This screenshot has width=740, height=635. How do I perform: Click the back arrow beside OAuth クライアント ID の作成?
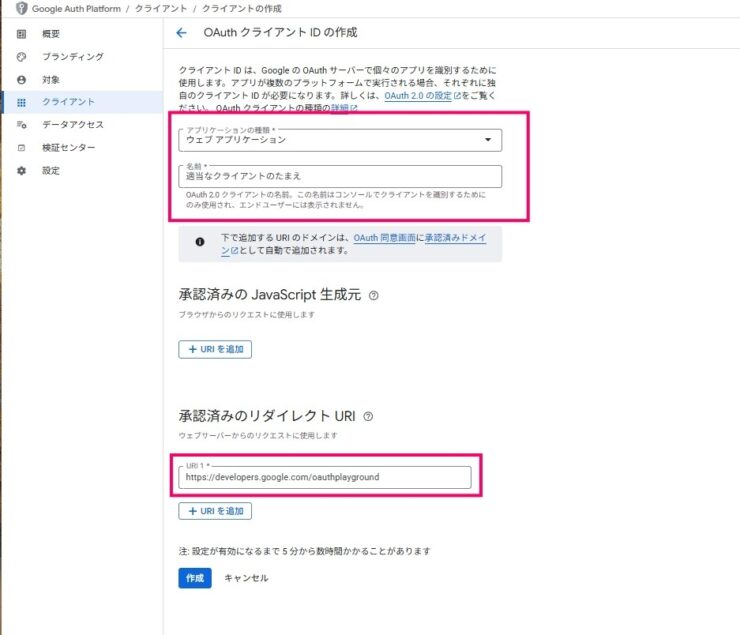point(181,33)
